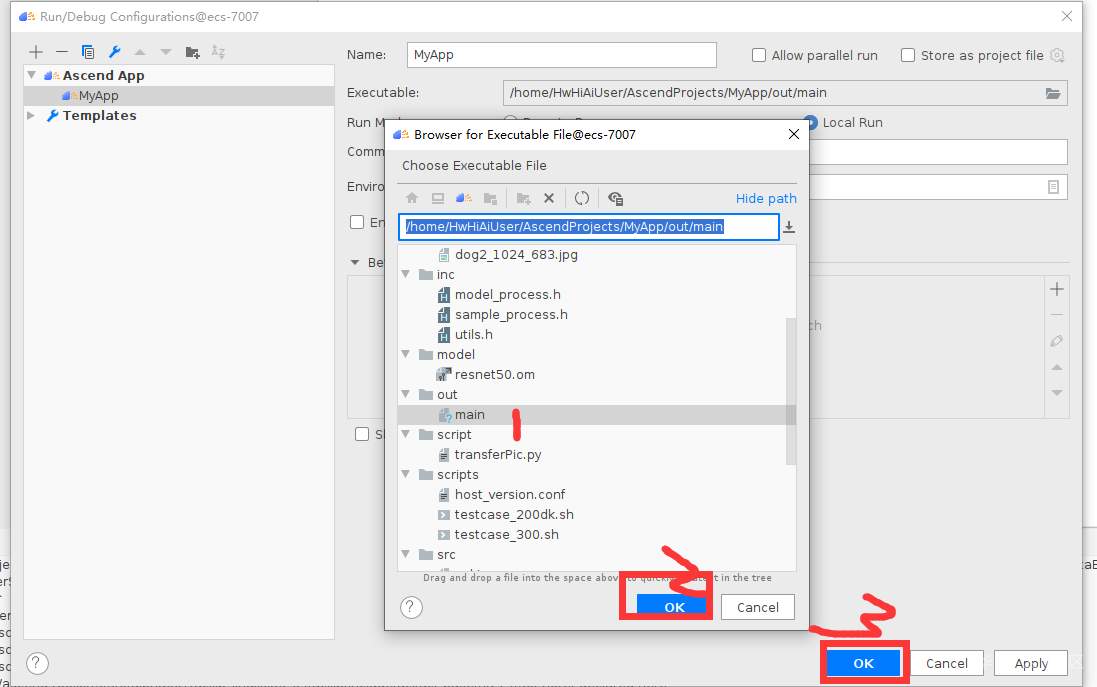Enable Store as project file

(x=907, y=55)
